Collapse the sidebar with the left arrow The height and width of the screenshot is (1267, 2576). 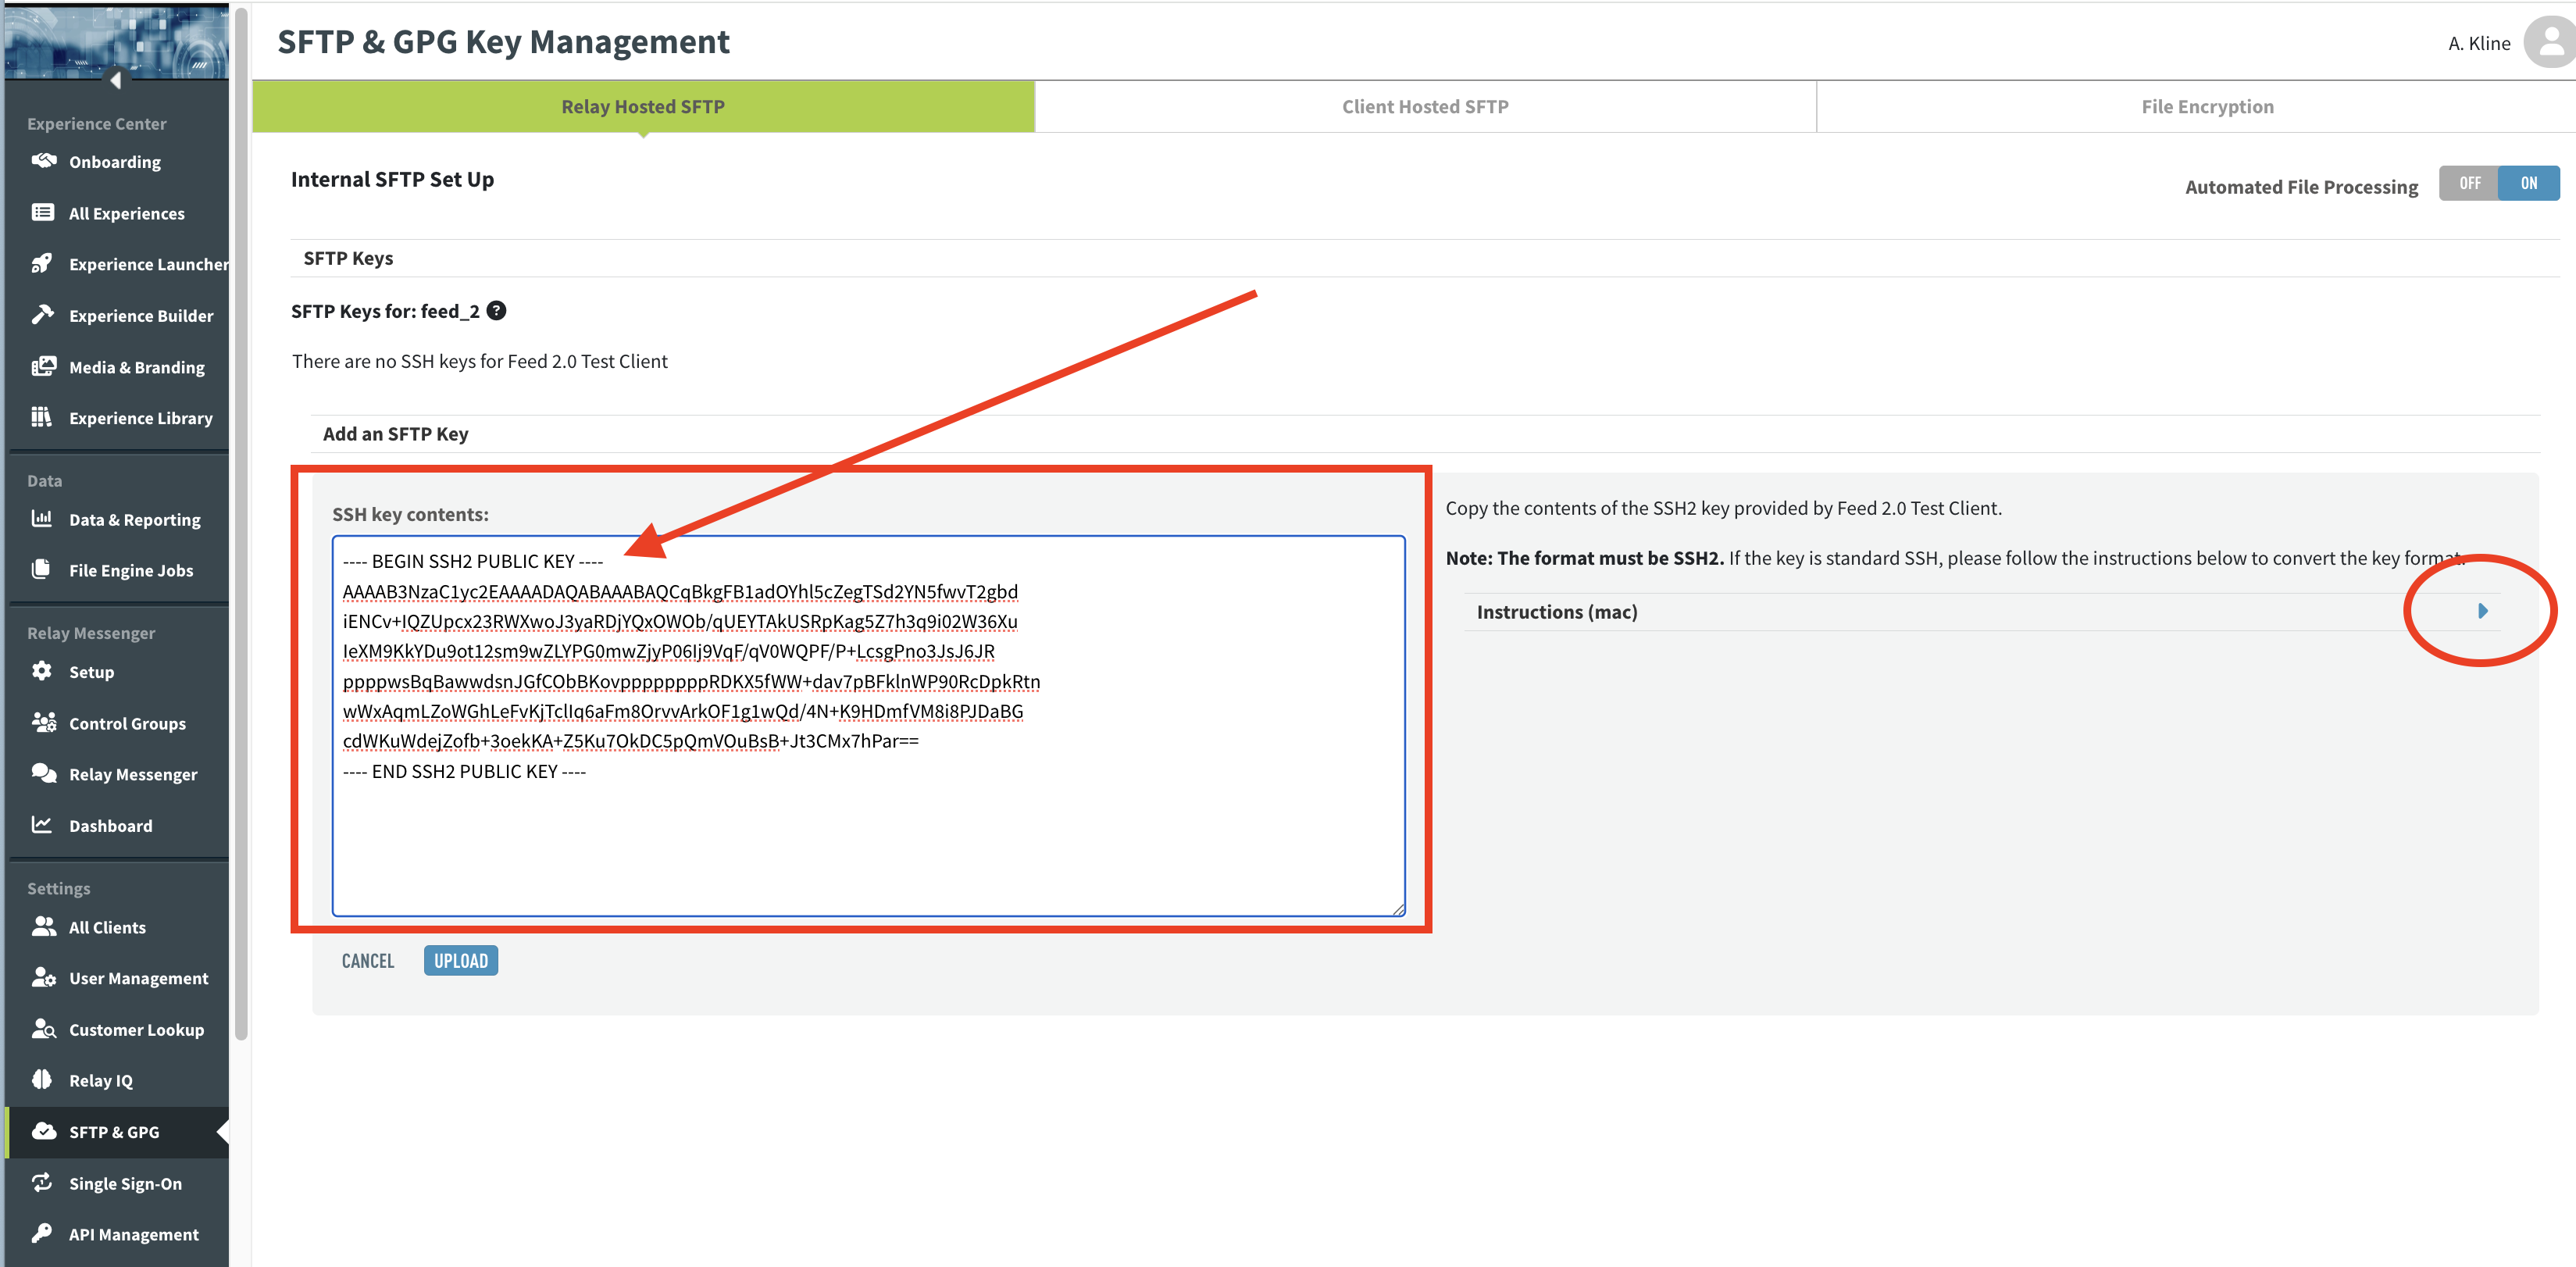pyautogui.click(x=115, y=80)
